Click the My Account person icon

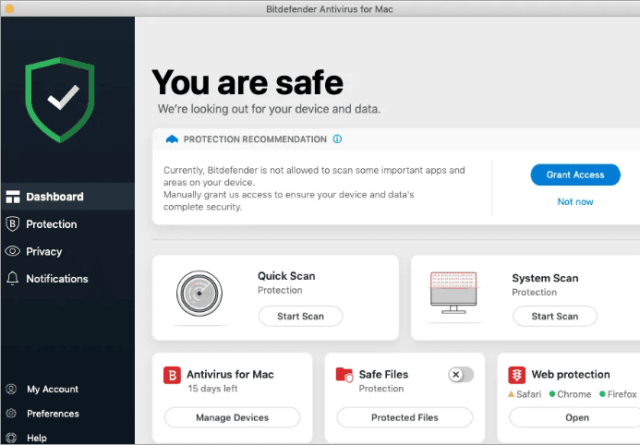[x=11, y=389]
